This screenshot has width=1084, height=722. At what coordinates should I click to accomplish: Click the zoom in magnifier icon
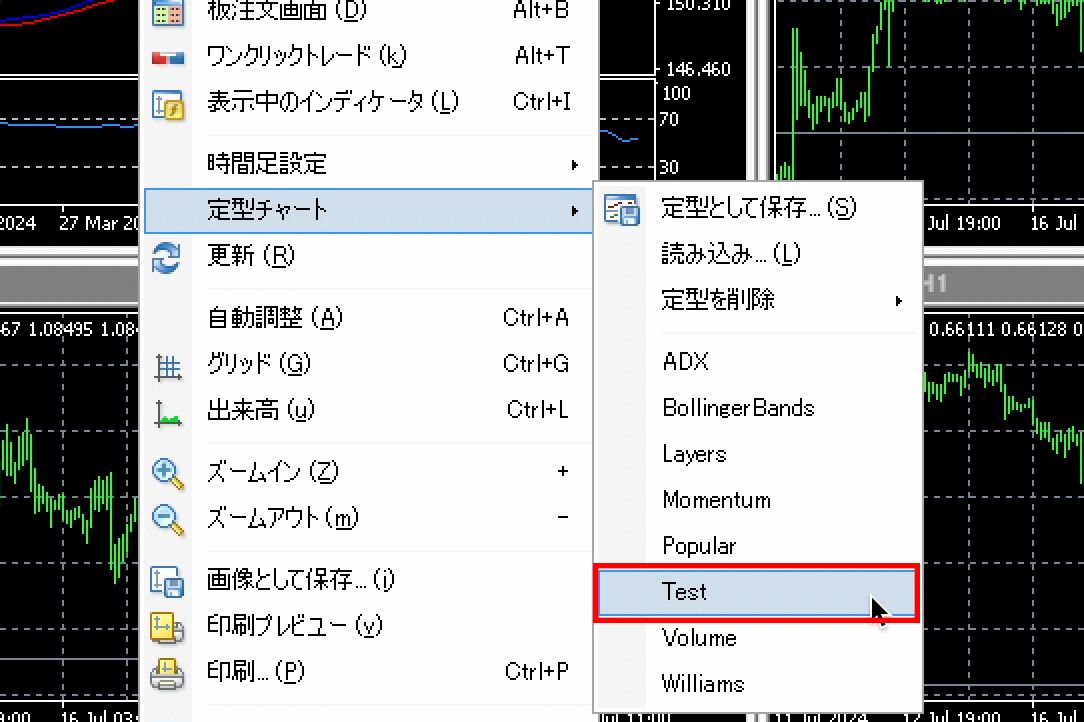click(x=167, y=473)
